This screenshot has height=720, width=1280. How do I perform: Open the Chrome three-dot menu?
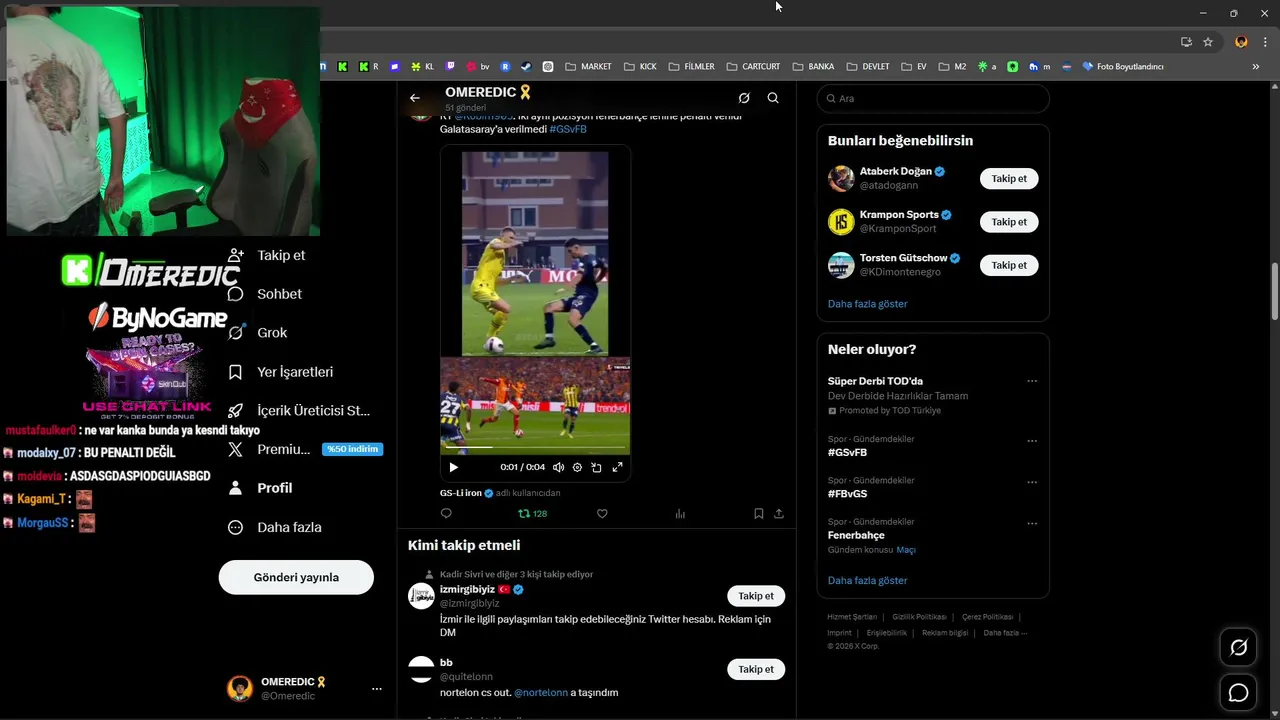1266,42
